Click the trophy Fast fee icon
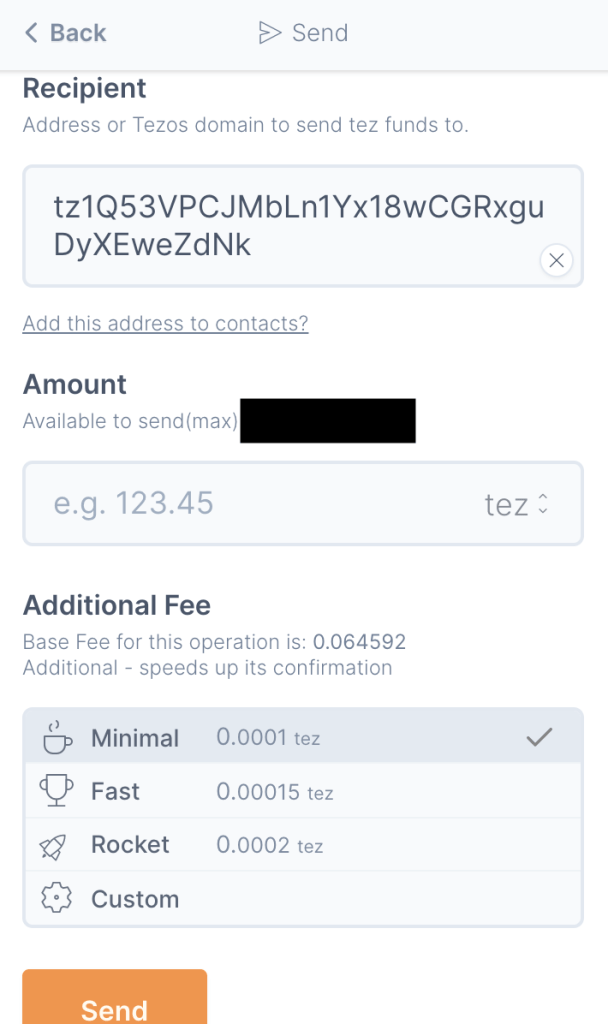608x1024 pixels. (x=57, y=791)
